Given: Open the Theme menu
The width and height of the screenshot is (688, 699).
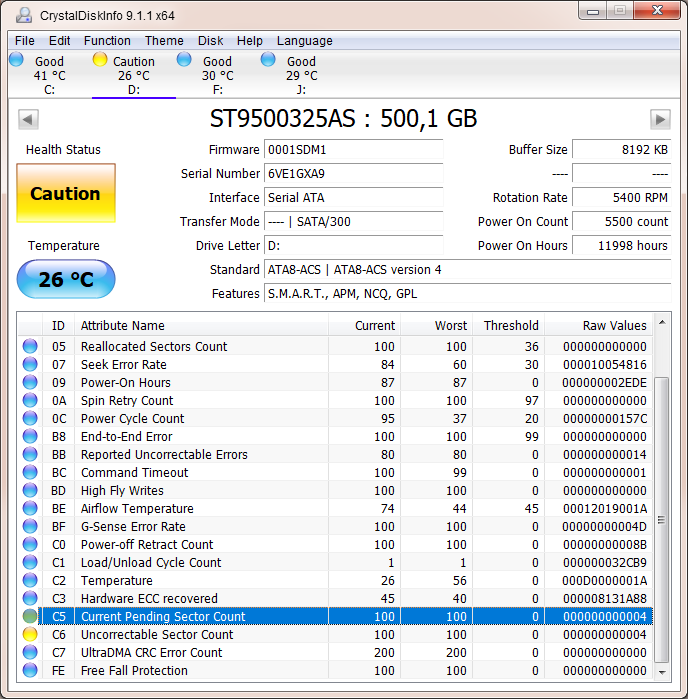Looking at the screenshot, I should [164, 41].
